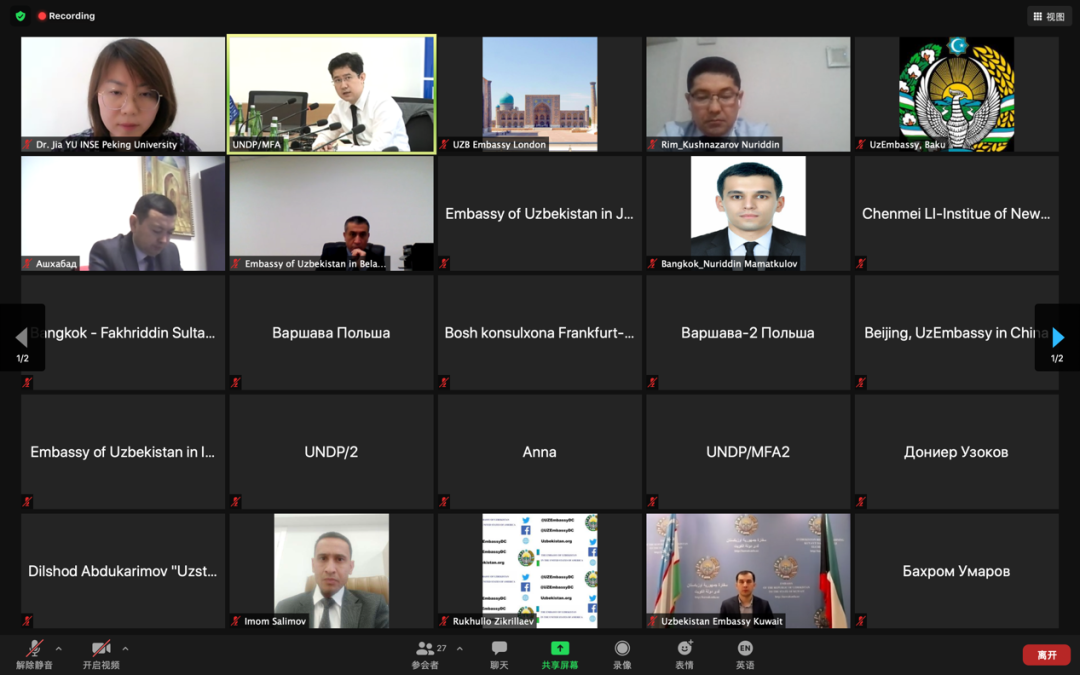
Task: Click muted mic icon on Варшава-2 Польша tile
Action: point(652,382)
